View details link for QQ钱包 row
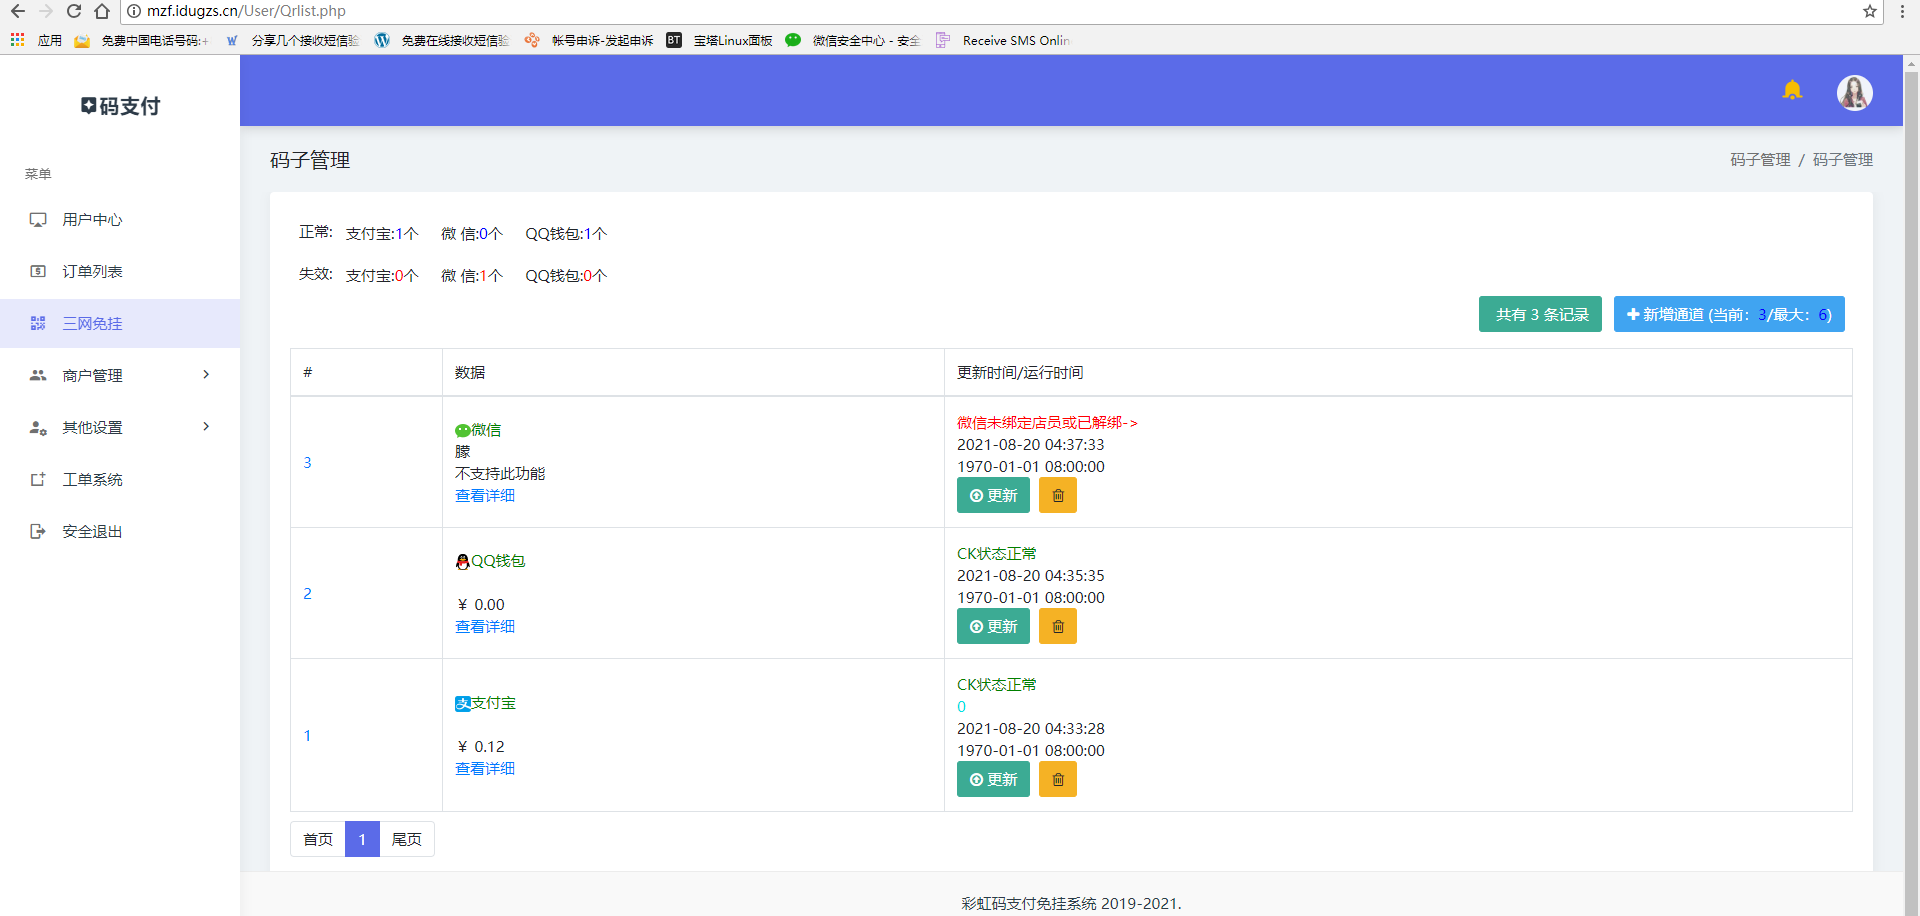1920x916 pixels. click(485, 627)
